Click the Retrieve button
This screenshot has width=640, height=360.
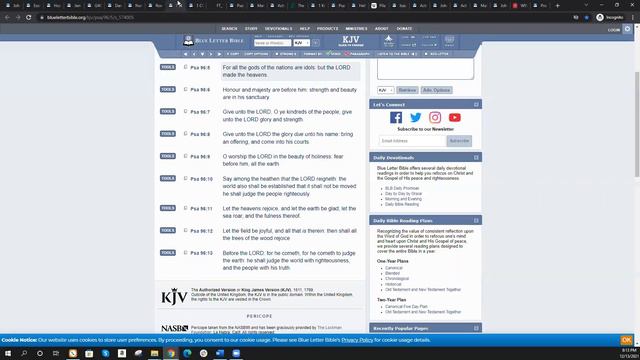coord(407,90)
